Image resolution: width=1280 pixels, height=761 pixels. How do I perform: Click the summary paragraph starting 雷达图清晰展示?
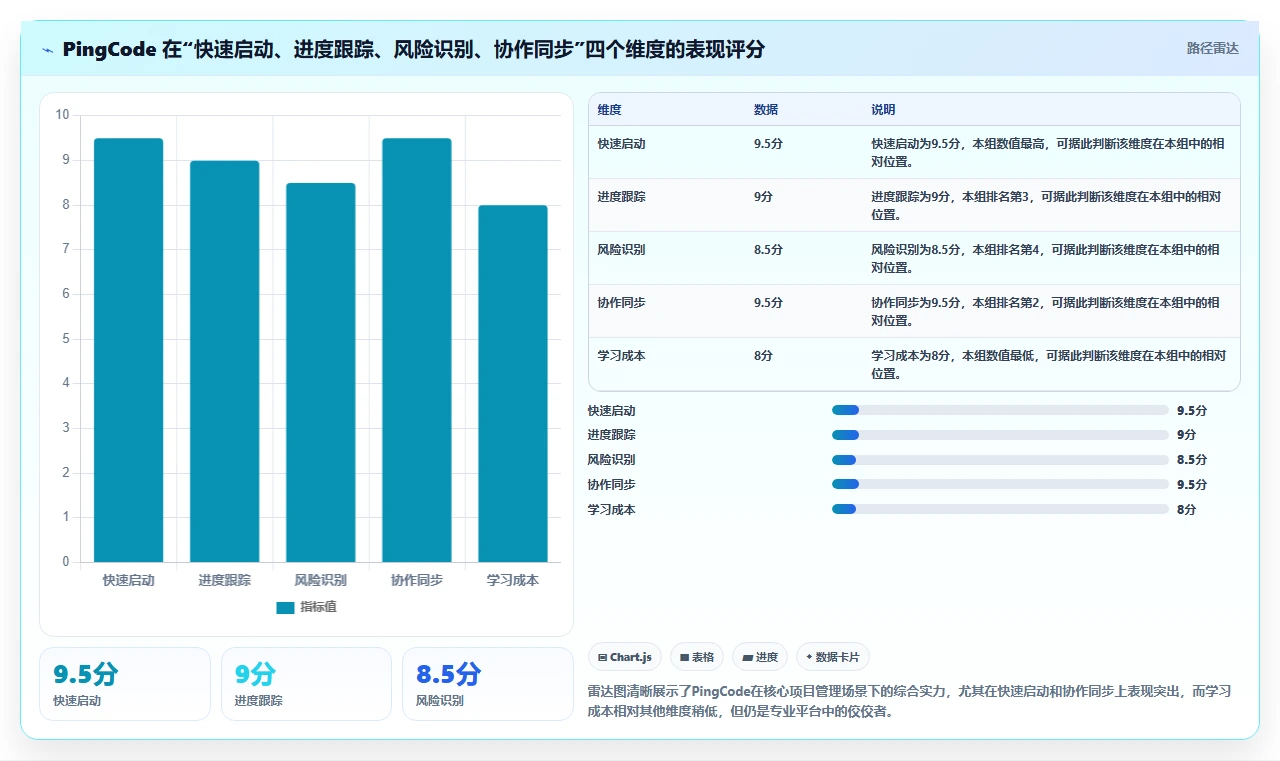[x=909, y=702]
